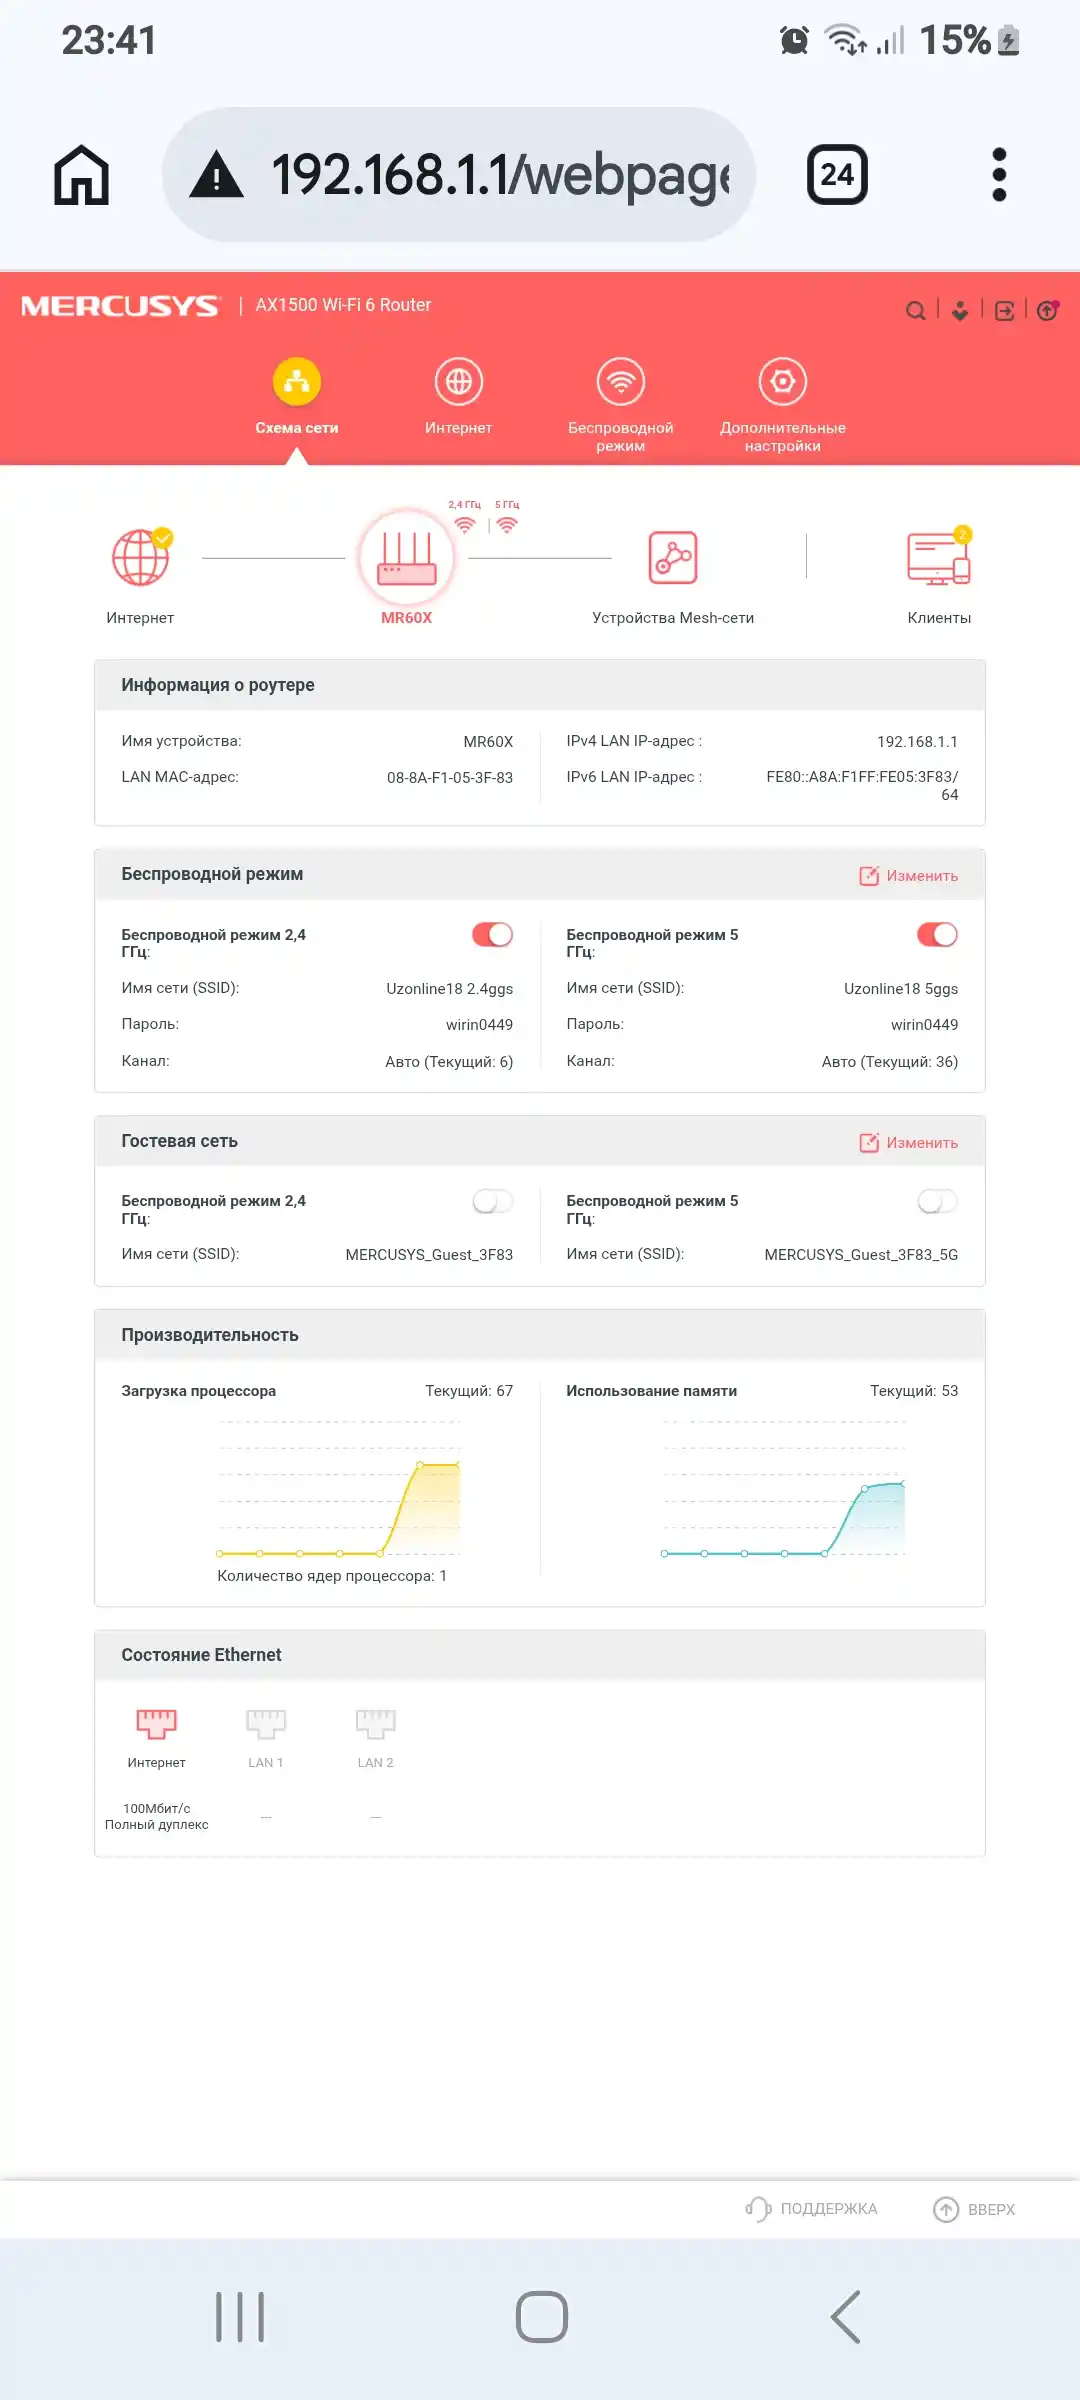
Task: Tap the browser address bar
Action: coord(459,174)
